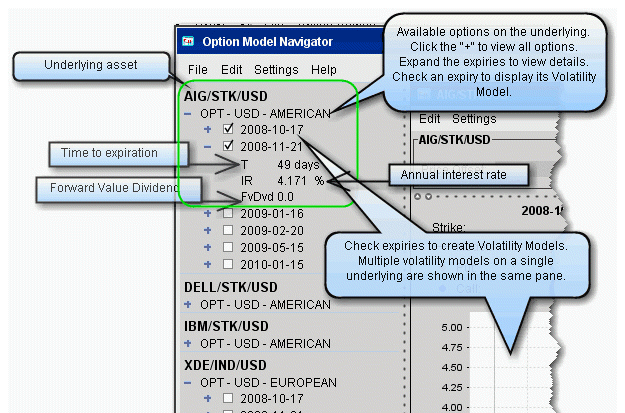Enable the 2009-02-20 expiry checkbox
This screenshot has height=413, width=625.
point(229,230)
